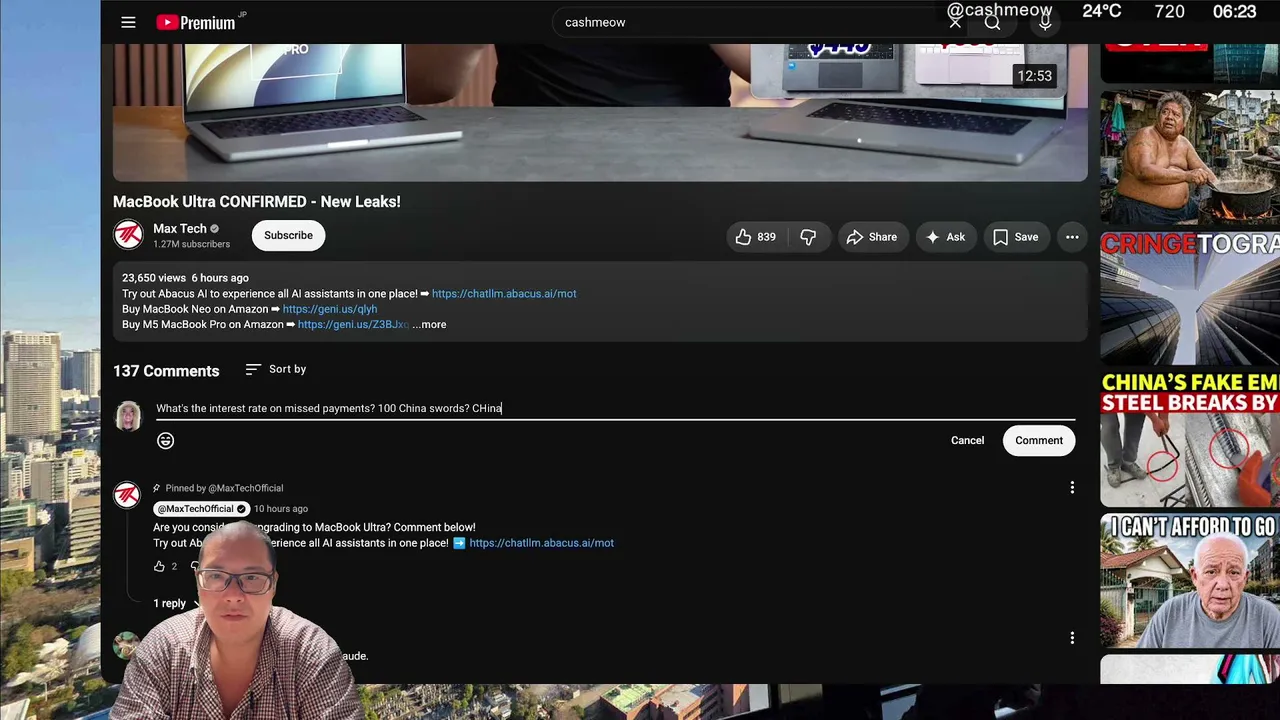Select the video title MacBook Ultra CONFIRMED
Screen dimensions: 1280x720
[x=257, y=201]
